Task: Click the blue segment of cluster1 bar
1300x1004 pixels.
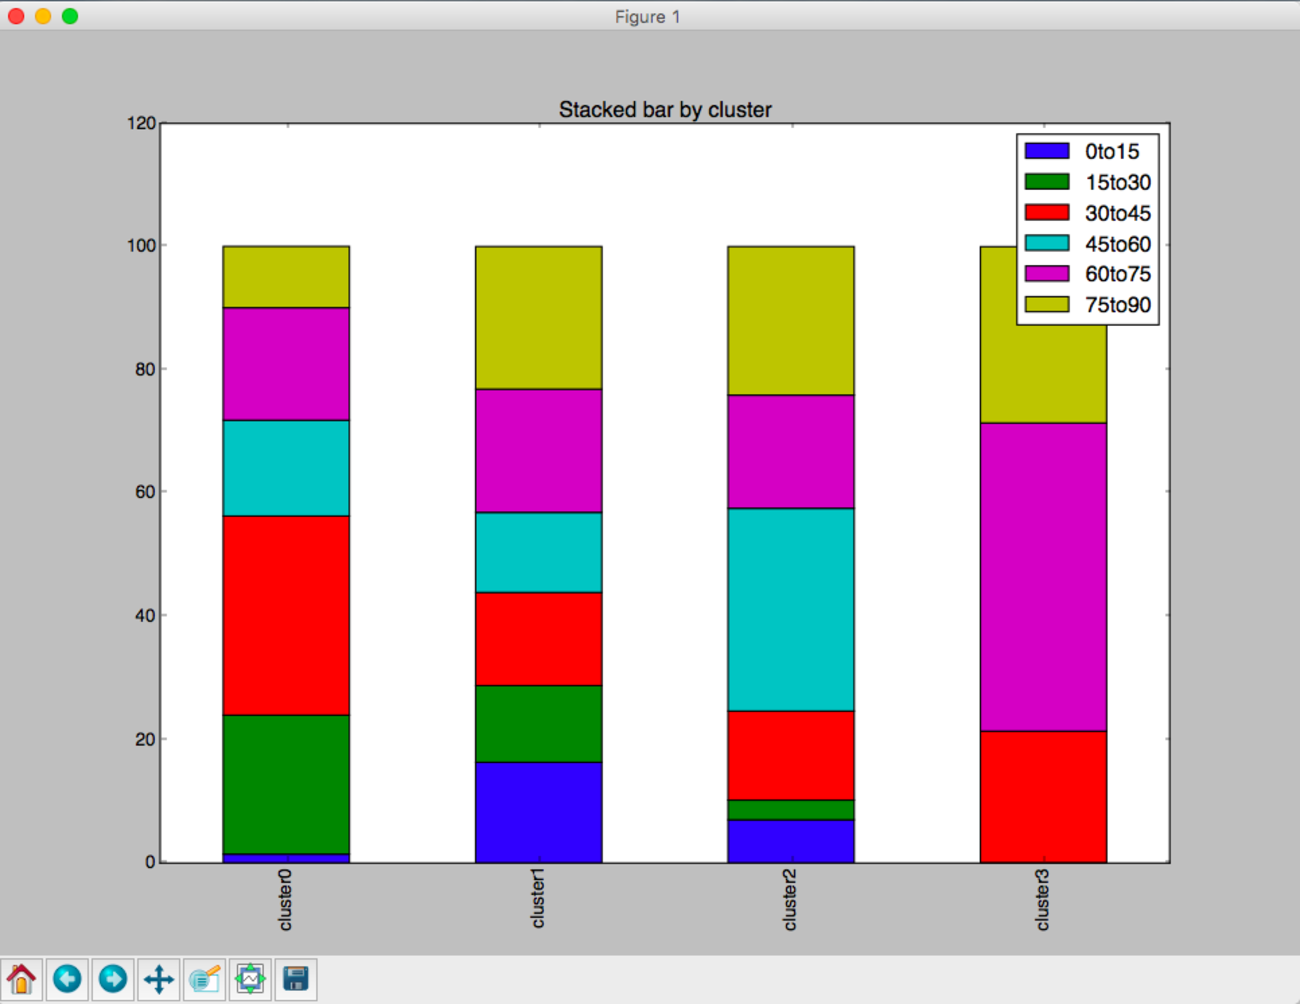Action: click(x=538, y=812)
